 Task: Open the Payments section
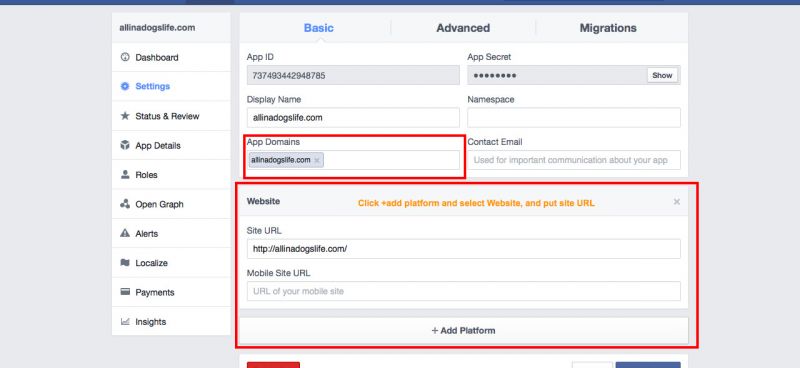pyautogui.click(x=171, y=292)
